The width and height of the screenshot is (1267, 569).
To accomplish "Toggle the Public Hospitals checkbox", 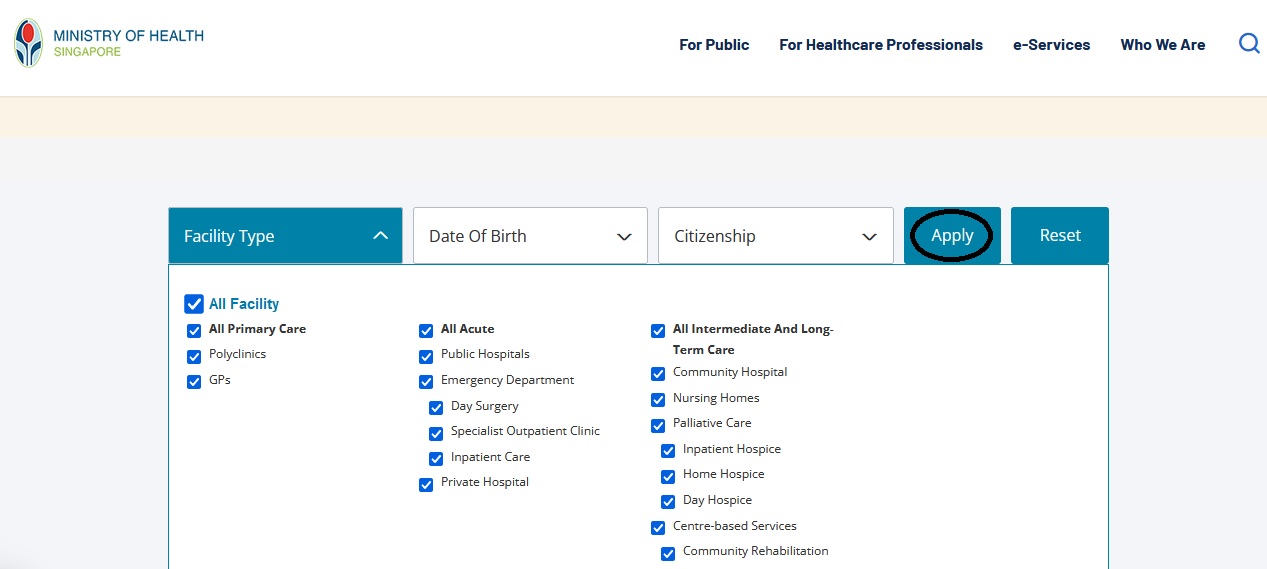I will tap(426, 356).
